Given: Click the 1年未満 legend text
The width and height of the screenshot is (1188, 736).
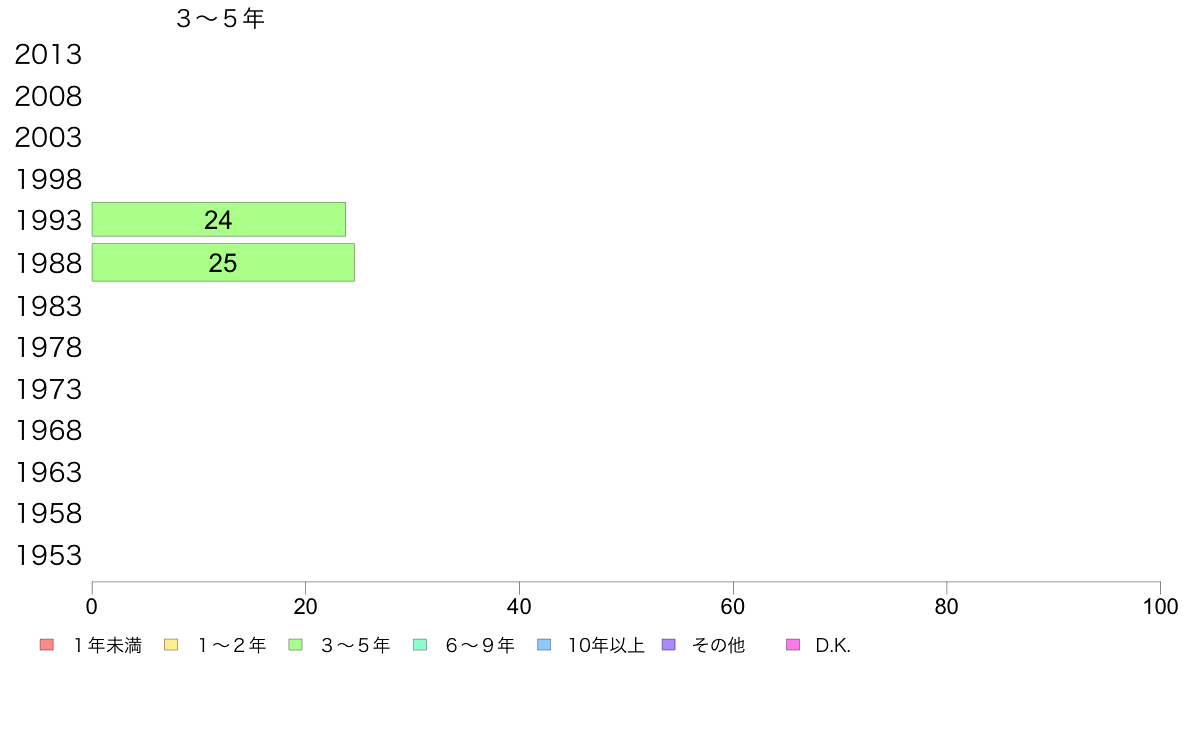Looking at the screenshot, I should (108, 646).
